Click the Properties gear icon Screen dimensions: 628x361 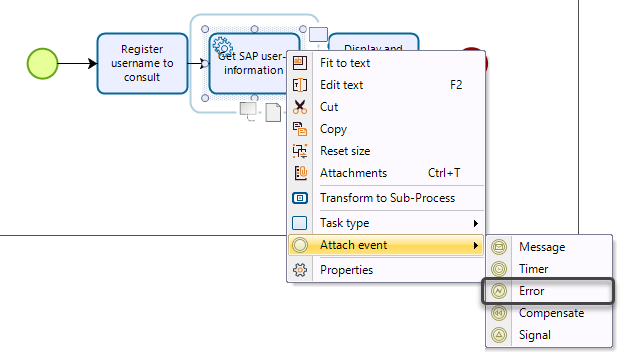(300, 270)
